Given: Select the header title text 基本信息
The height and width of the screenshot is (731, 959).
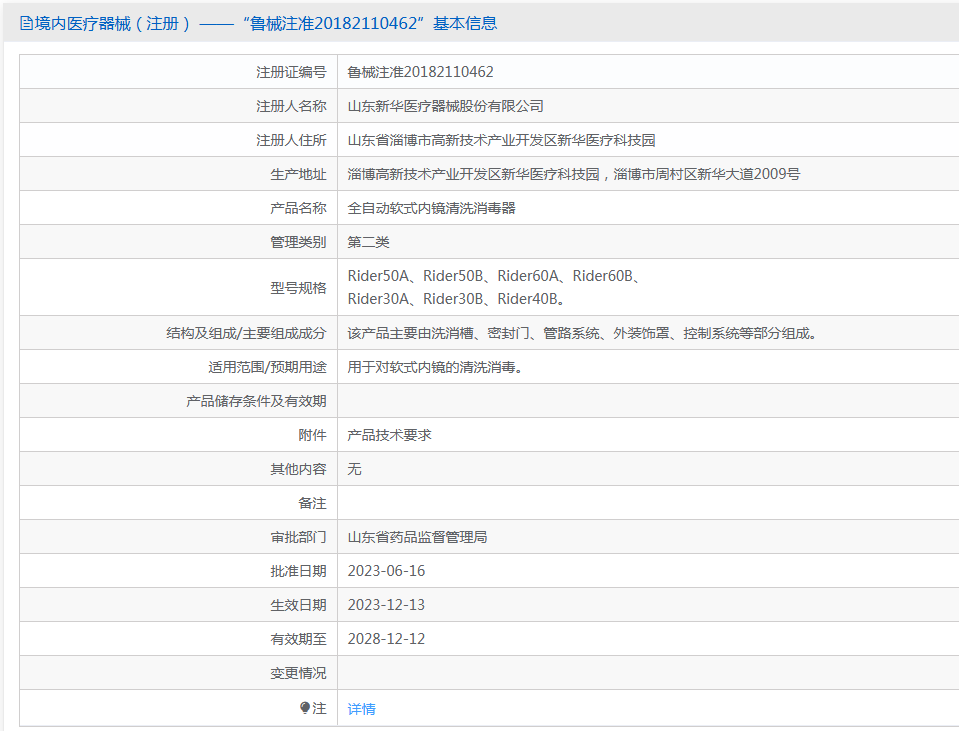Looking at the screenshot, I should pos(465,24).
